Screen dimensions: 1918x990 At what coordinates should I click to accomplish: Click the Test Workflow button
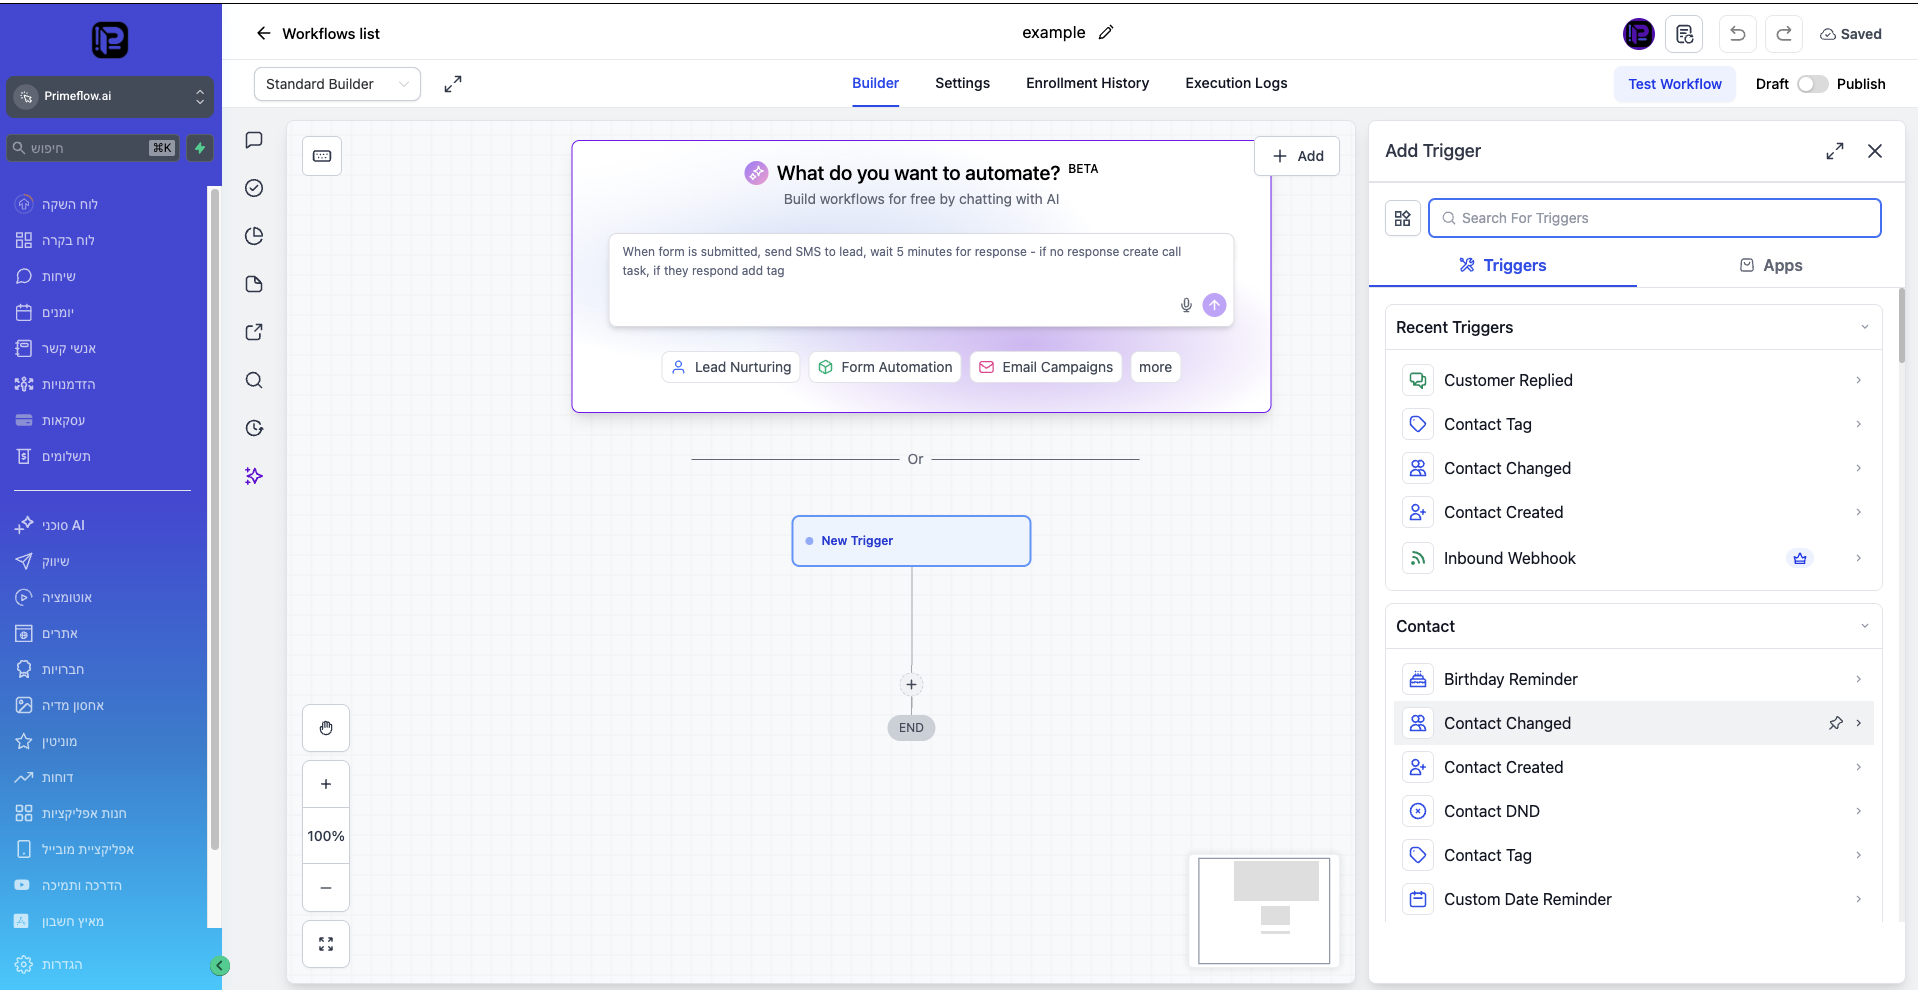pyautogui.click(x=1675, y=84)
